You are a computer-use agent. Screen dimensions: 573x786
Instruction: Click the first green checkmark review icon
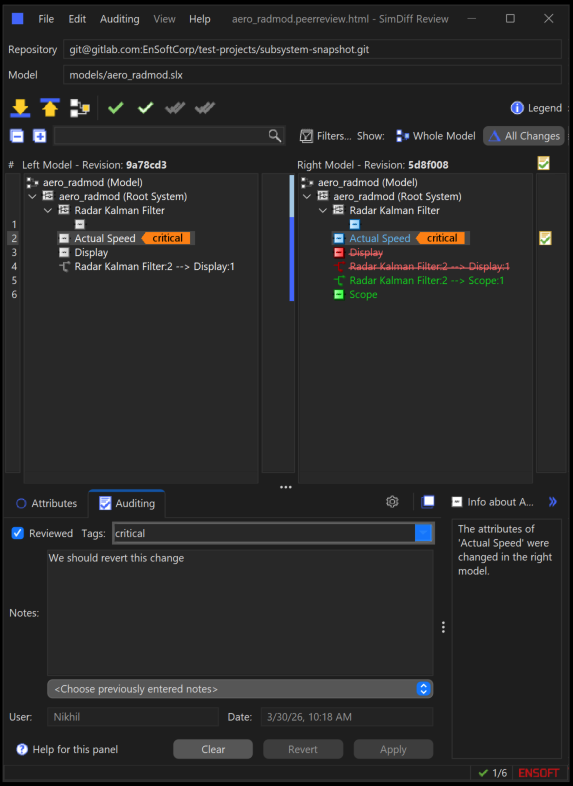tap(116, 108)
